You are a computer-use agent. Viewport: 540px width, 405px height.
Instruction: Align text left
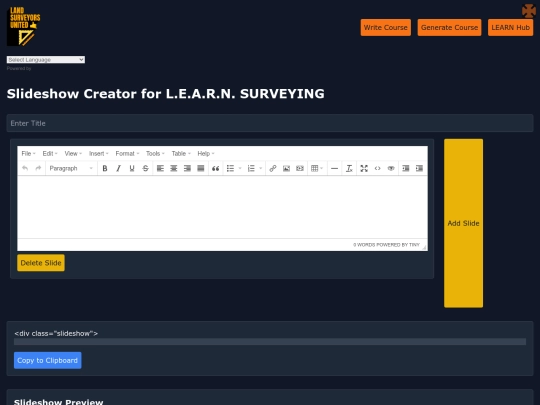tap(160, 168)
